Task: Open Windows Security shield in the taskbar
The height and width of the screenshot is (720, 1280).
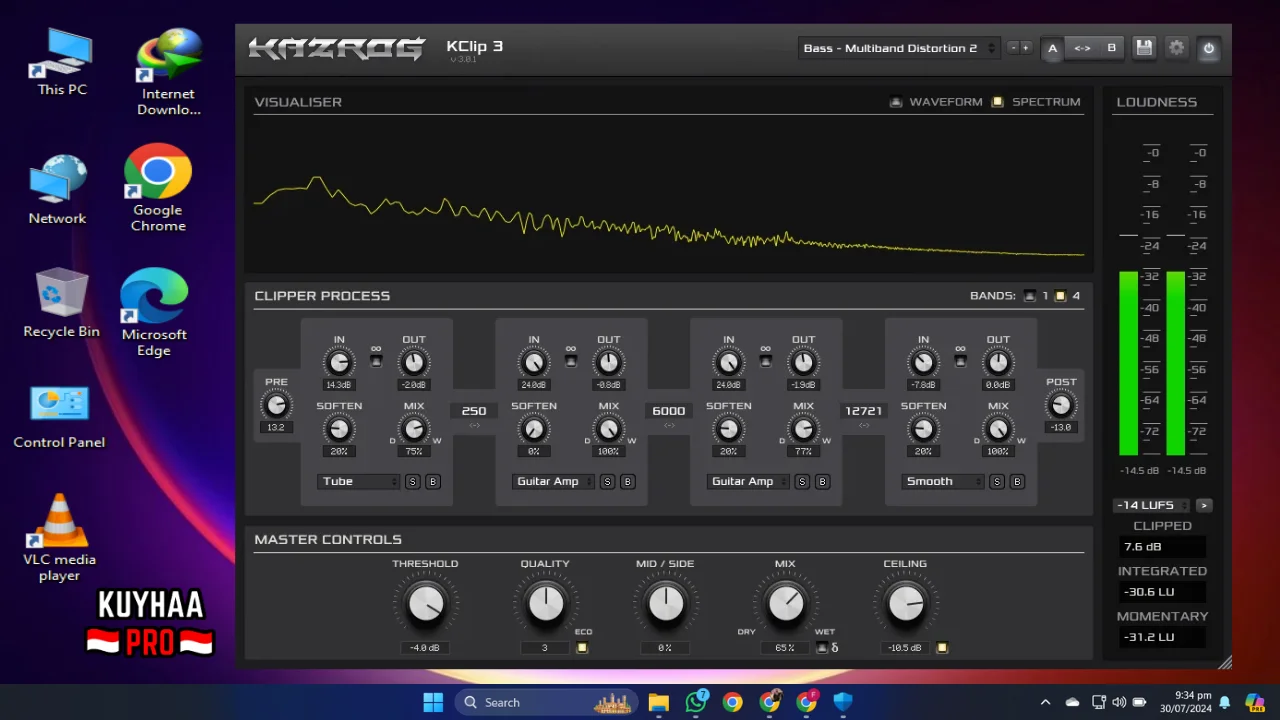Action: point(843,702)
